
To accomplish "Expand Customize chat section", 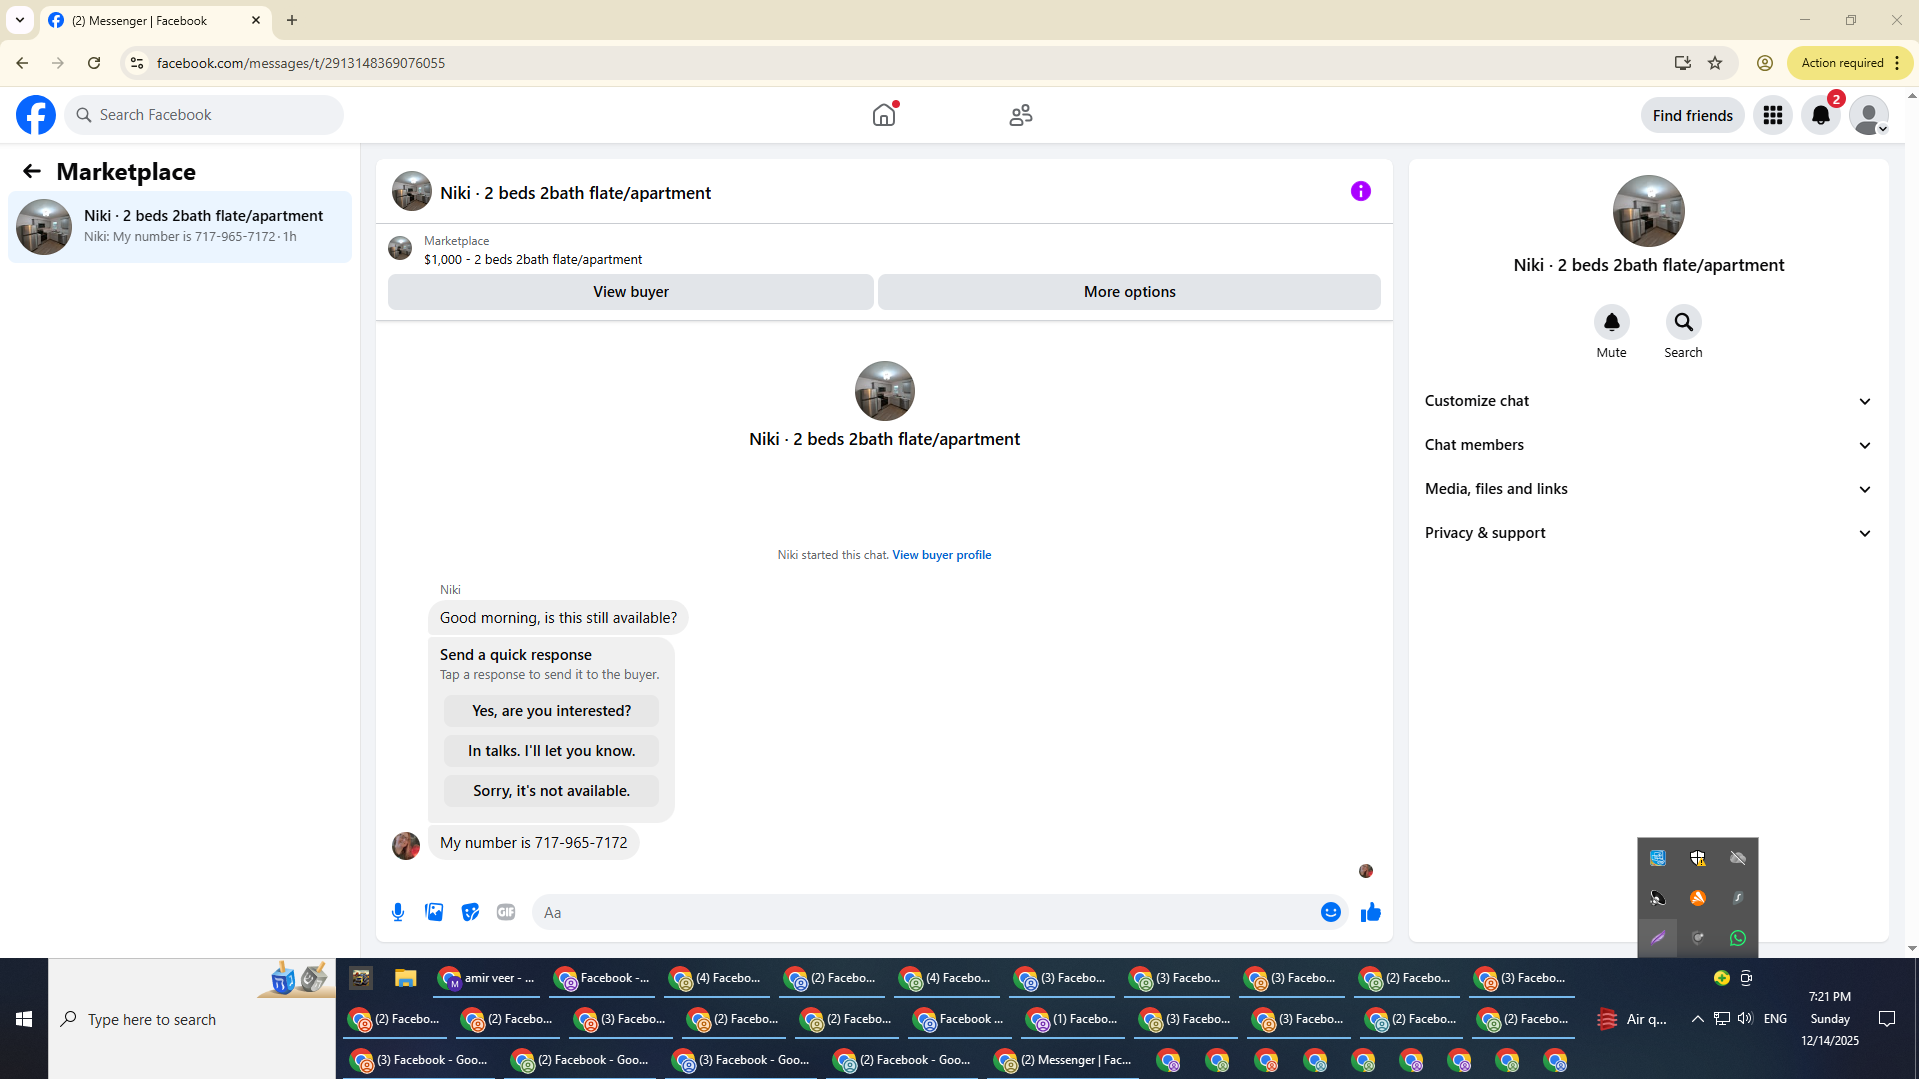I will pyautogui.click(x=1648, y=401).
